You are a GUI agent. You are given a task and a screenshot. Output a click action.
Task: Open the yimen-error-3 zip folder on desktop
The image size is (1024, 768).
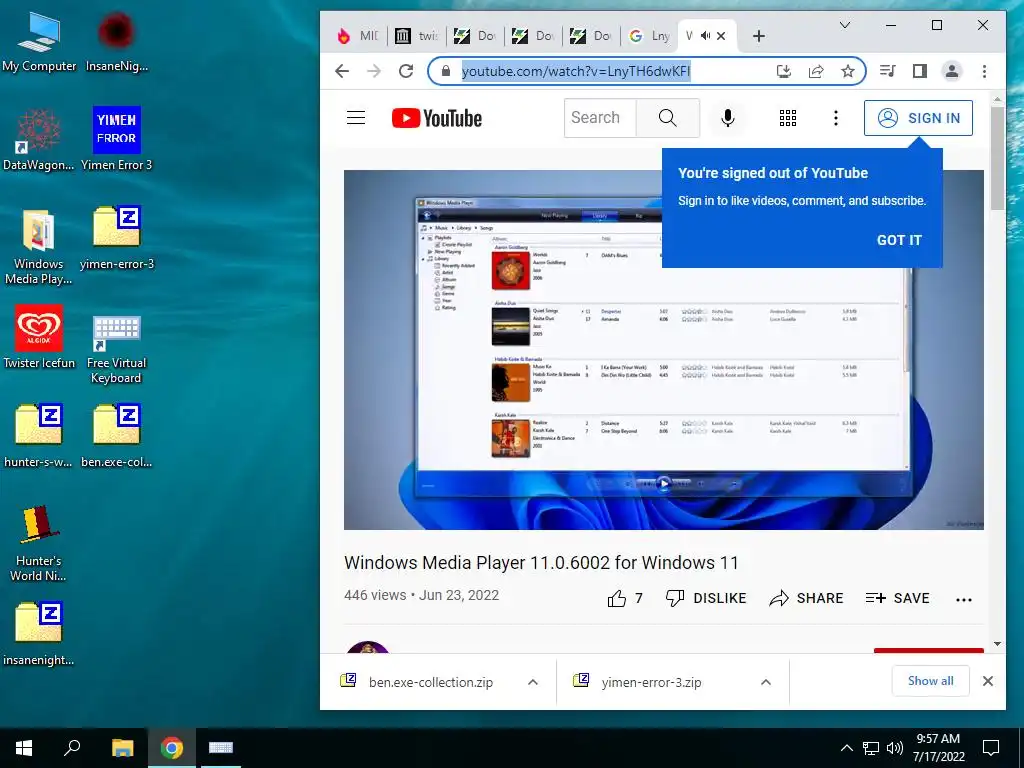[116, 238]
